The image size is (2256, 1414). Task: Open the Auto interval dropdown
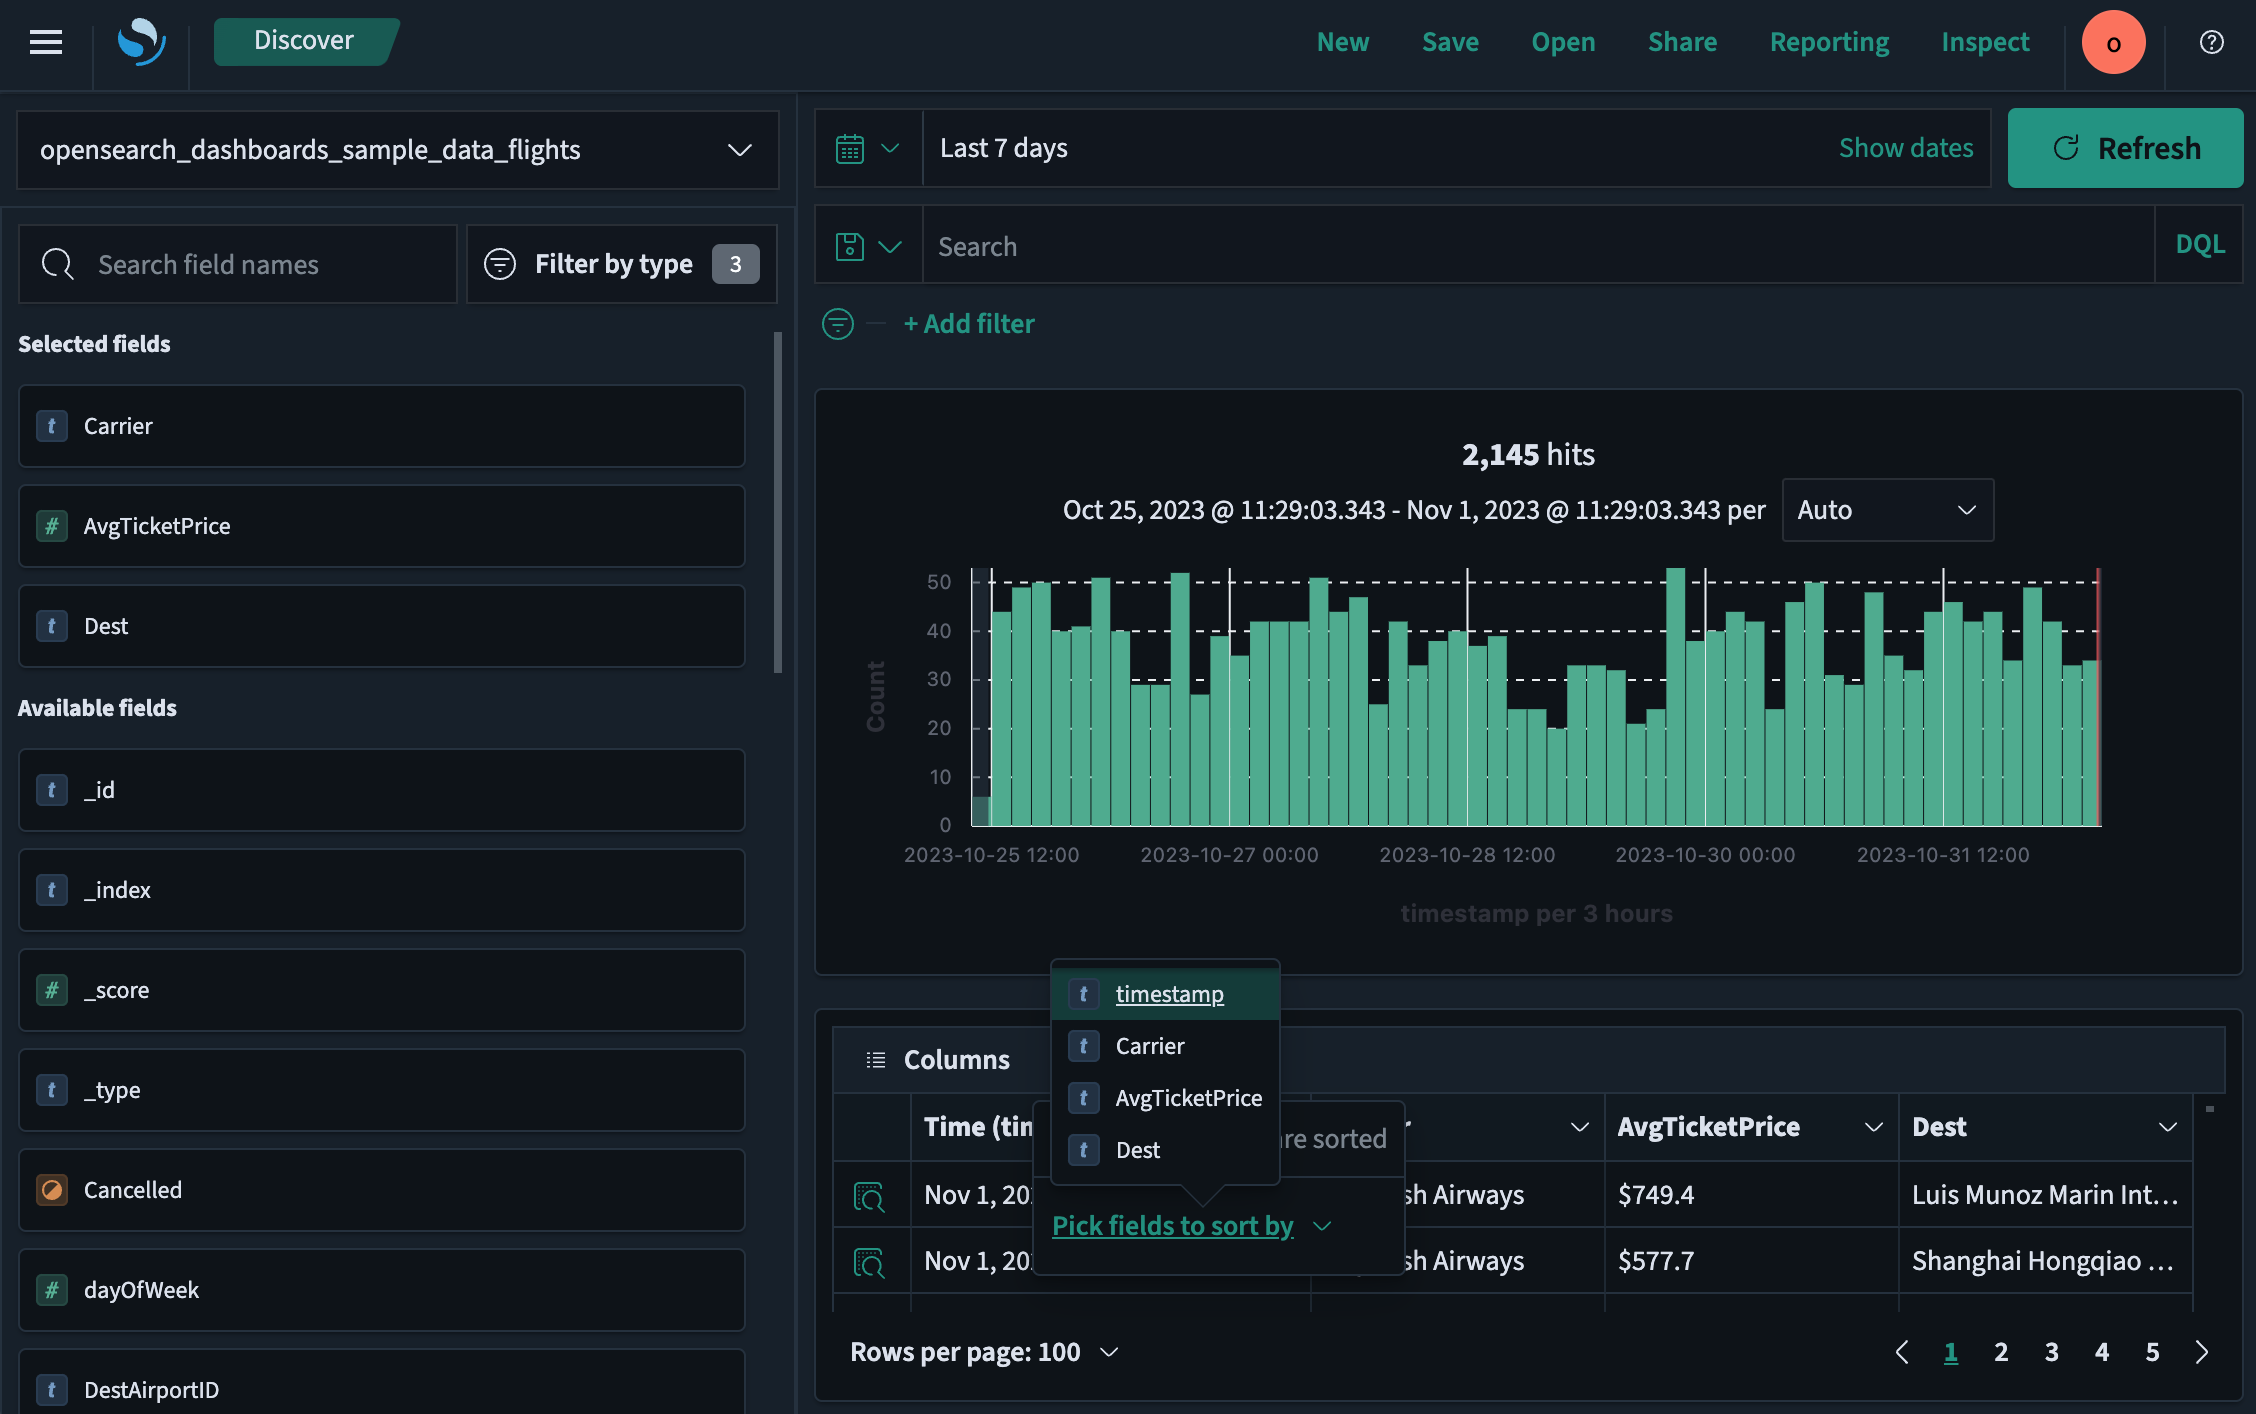tap(1887, 510)
